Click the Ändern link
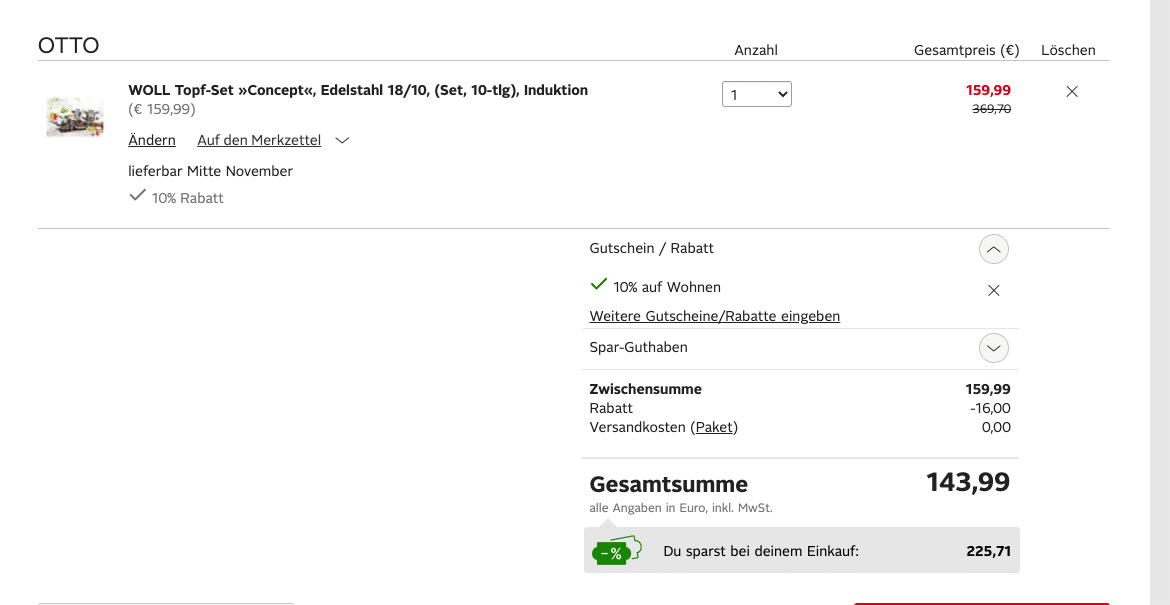The image size is (1170, 605). tap(152, 140)
